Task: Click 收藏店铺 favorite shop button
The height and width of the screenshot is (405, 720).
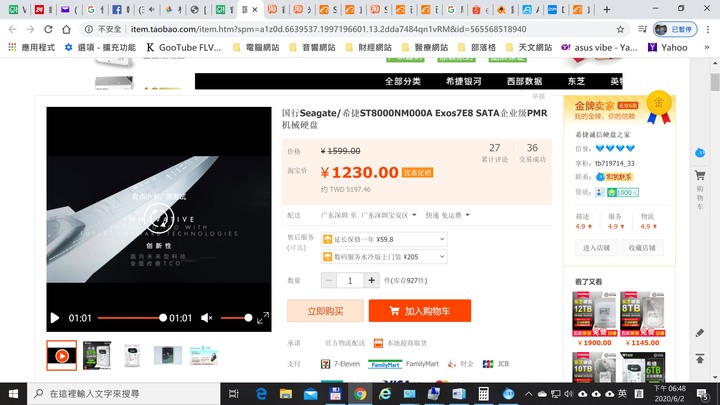Action: tap(642, 248)
